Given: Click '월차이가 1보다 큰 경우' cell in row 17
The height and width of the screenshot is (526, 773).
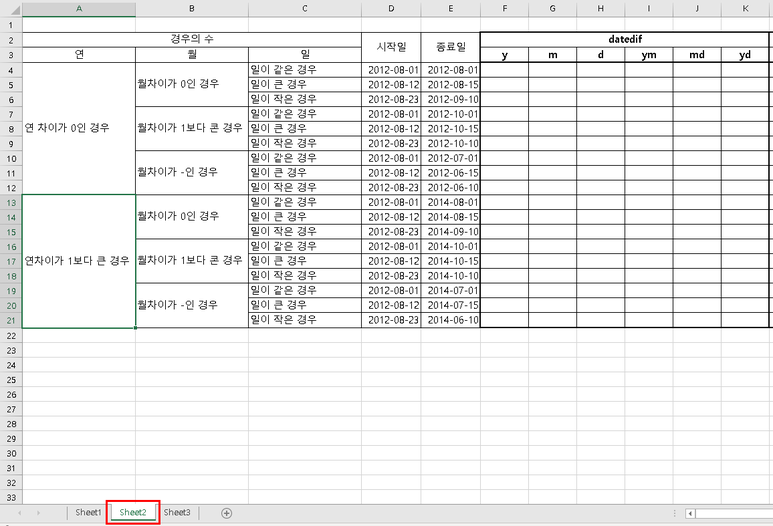Looking at the screenshot, I should coord(192,260).
